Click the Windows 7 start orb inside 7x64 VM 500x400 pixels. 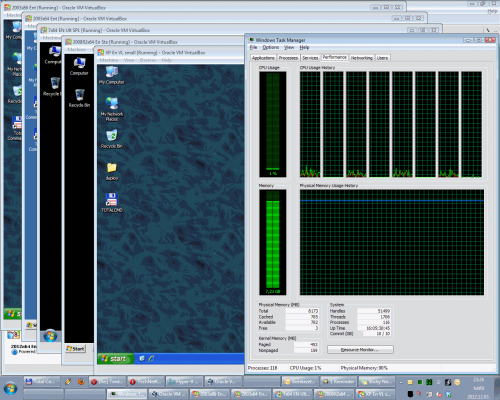50,336
